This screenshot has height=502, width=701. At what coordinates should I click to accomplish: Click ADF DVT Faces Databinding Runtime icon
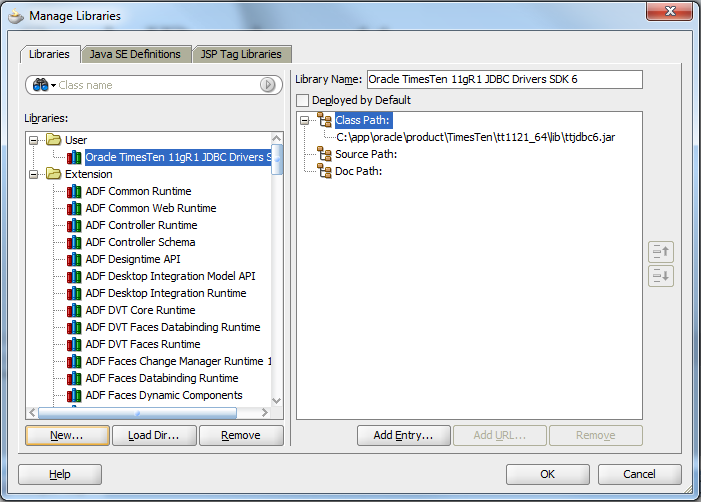tap(74, 327)
